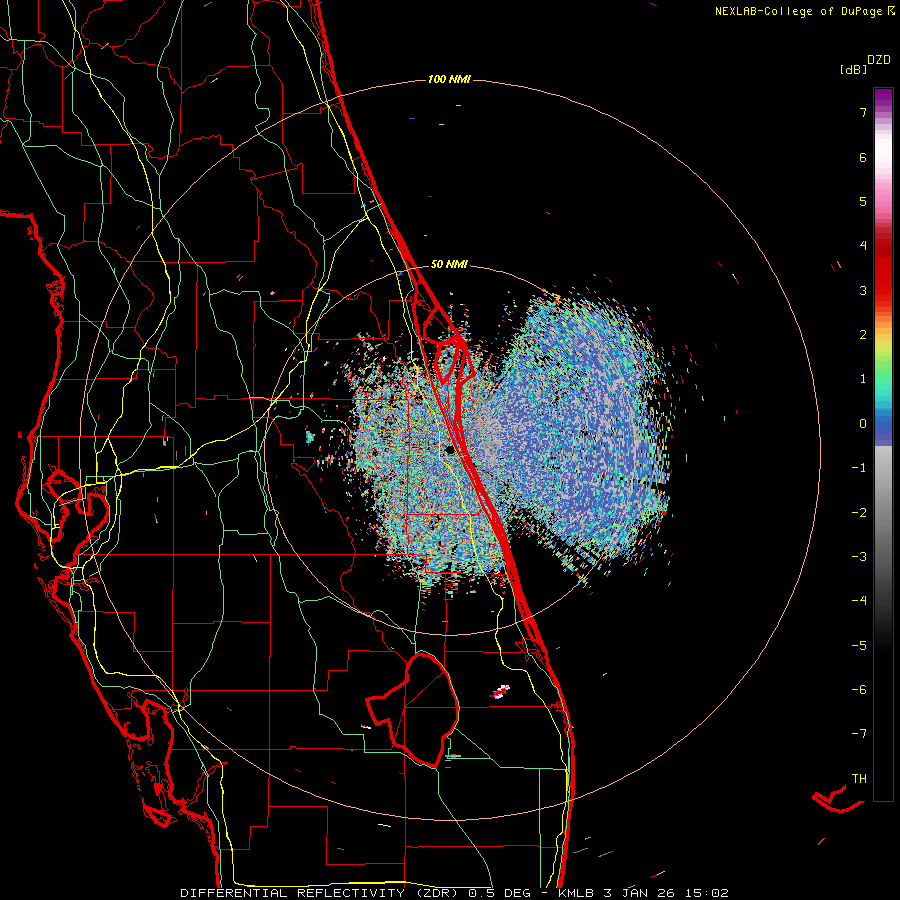
Task: Click the 100 NMI range ring label
Action: (x=449, y=79)
